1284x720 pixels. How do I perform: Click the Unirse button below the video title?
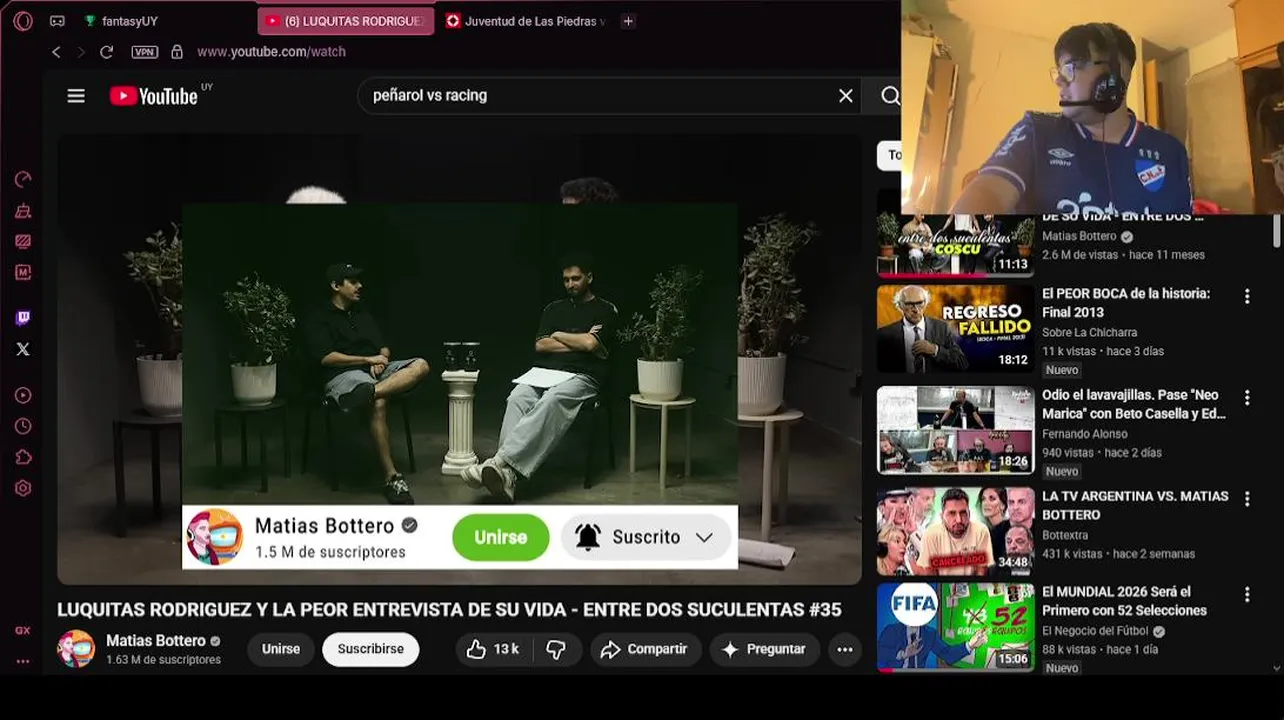pos(281,649)
